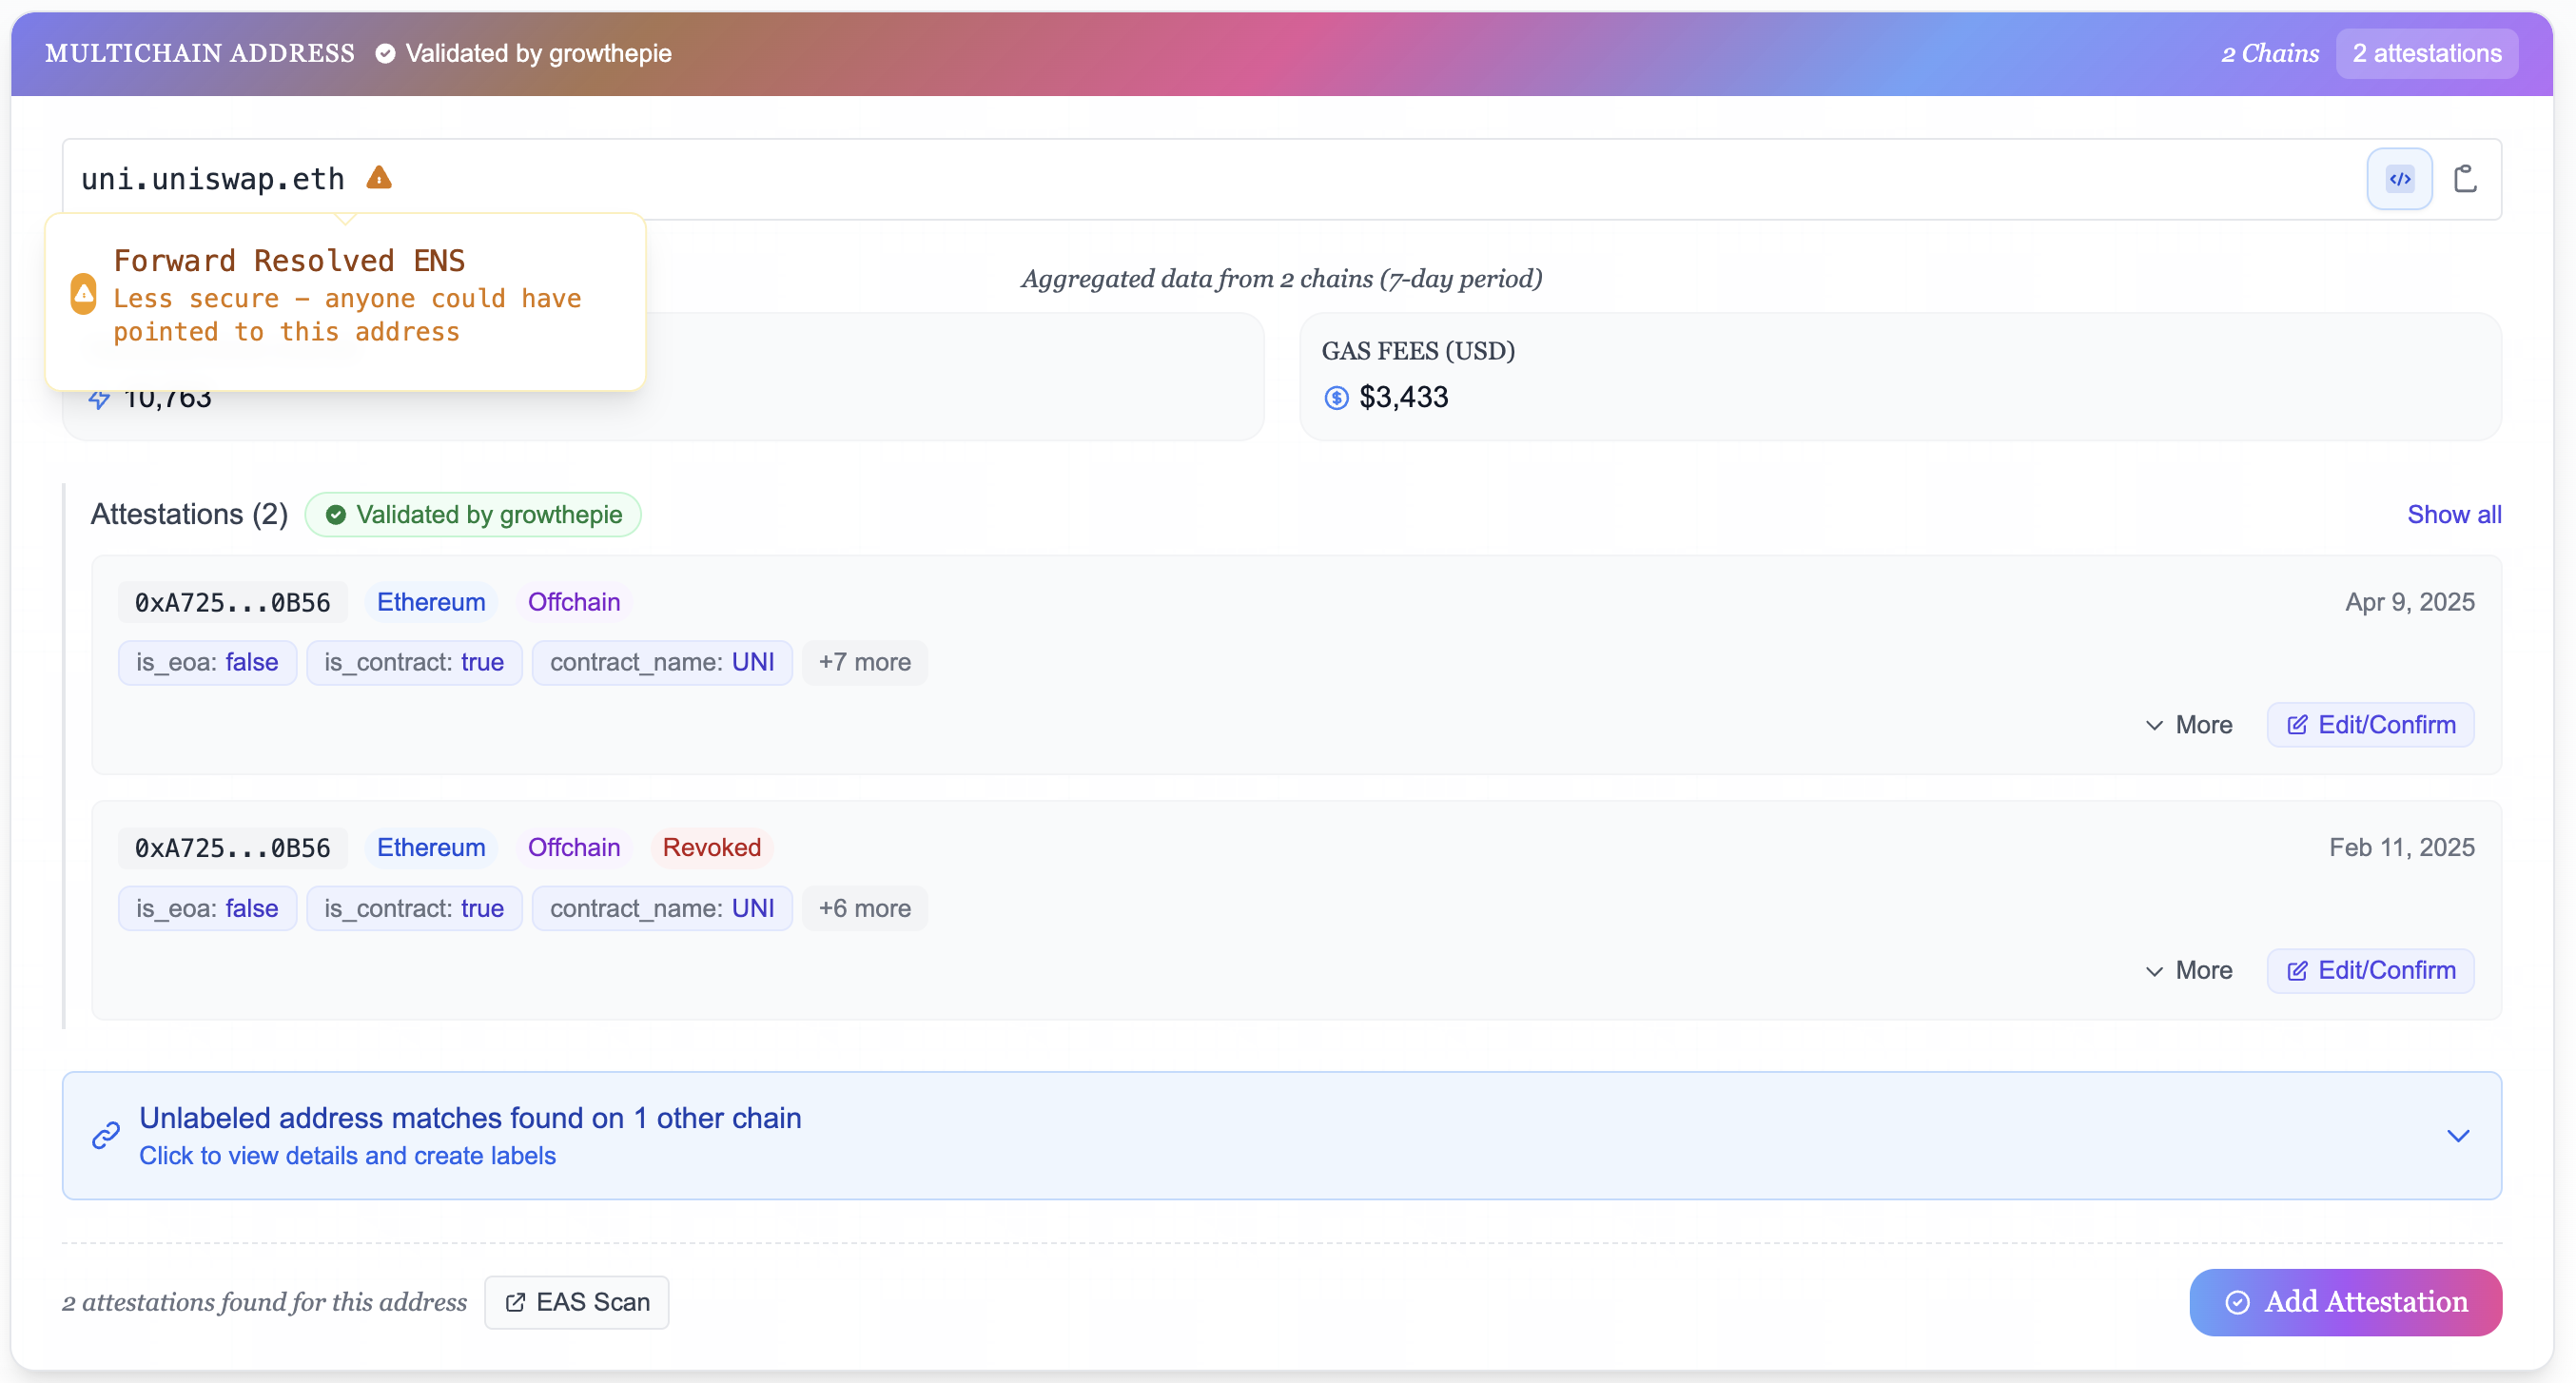Click 'Unlabeled address matches found on 1 other chain'

coord(470,1117)
